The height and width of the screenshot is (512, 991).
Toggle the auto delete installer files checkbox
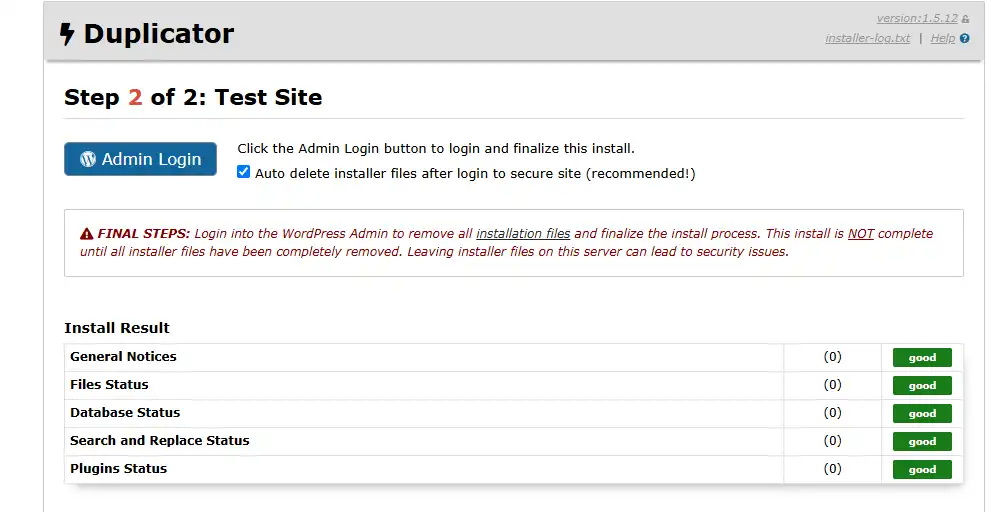tap(243, 172)
